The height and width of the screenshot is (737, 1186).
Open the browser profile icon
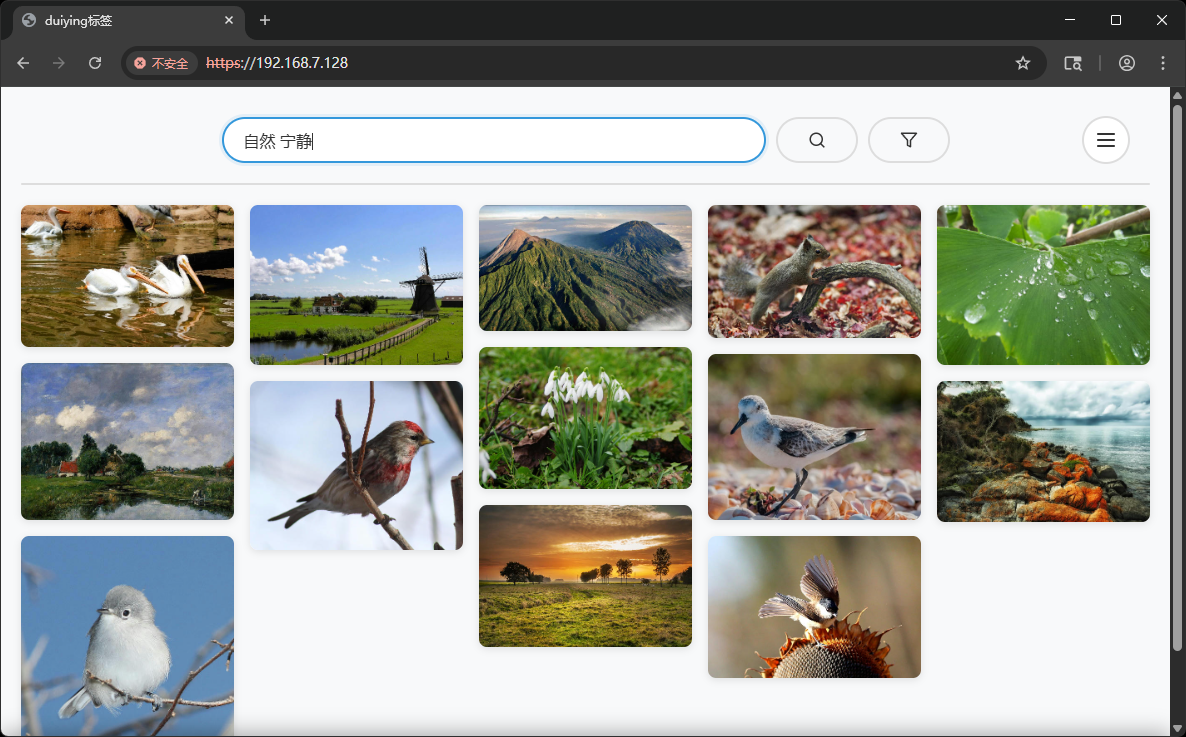coord(1126,63)
